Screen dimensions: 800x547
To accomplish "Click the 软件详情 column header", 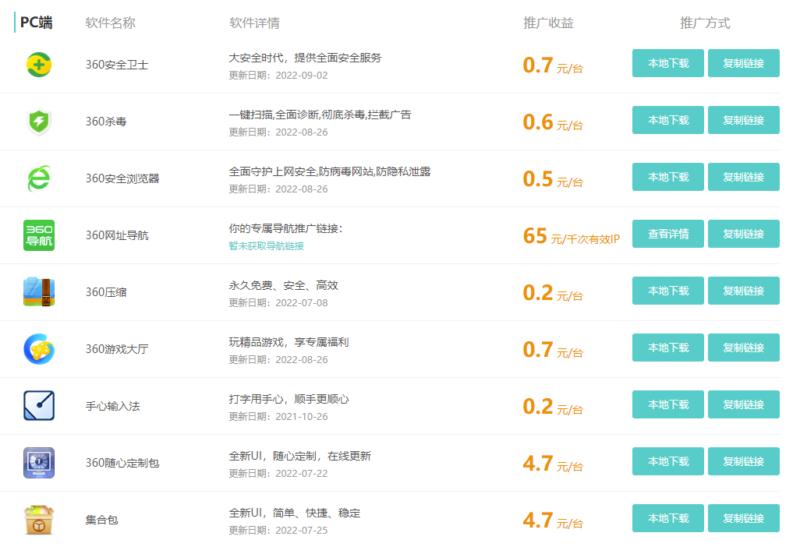I will tap(255, 23).
